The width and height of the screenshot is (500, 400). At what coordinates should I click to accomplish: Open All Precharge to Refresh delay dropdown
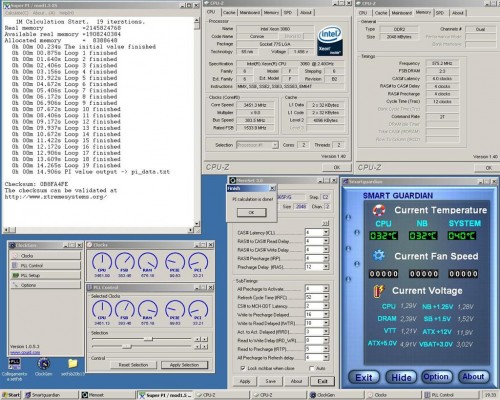click(326, 358)
